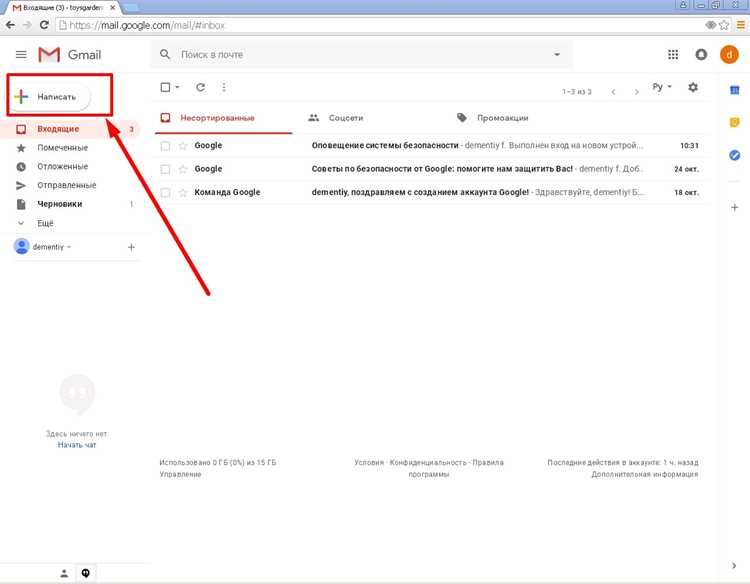The width and height of the screenshot is (750, 584).
Task: Open the Google apps grid
Action: (x=673, y=55)
